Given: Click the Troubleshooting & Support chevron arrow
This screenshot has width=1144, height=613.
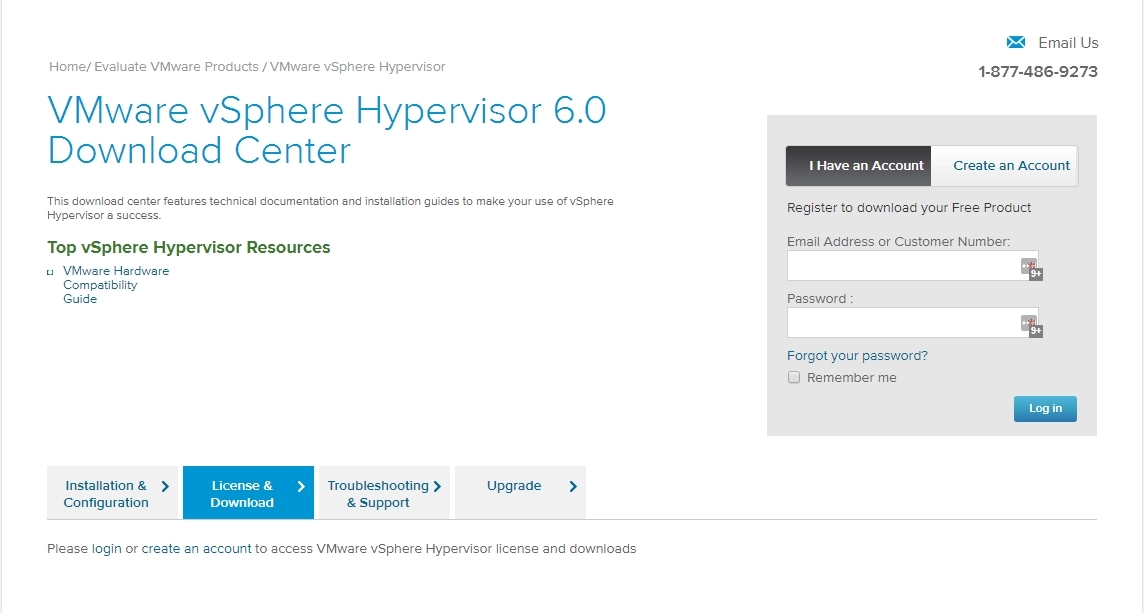Looking at the screenshot, I should (437, 487).
